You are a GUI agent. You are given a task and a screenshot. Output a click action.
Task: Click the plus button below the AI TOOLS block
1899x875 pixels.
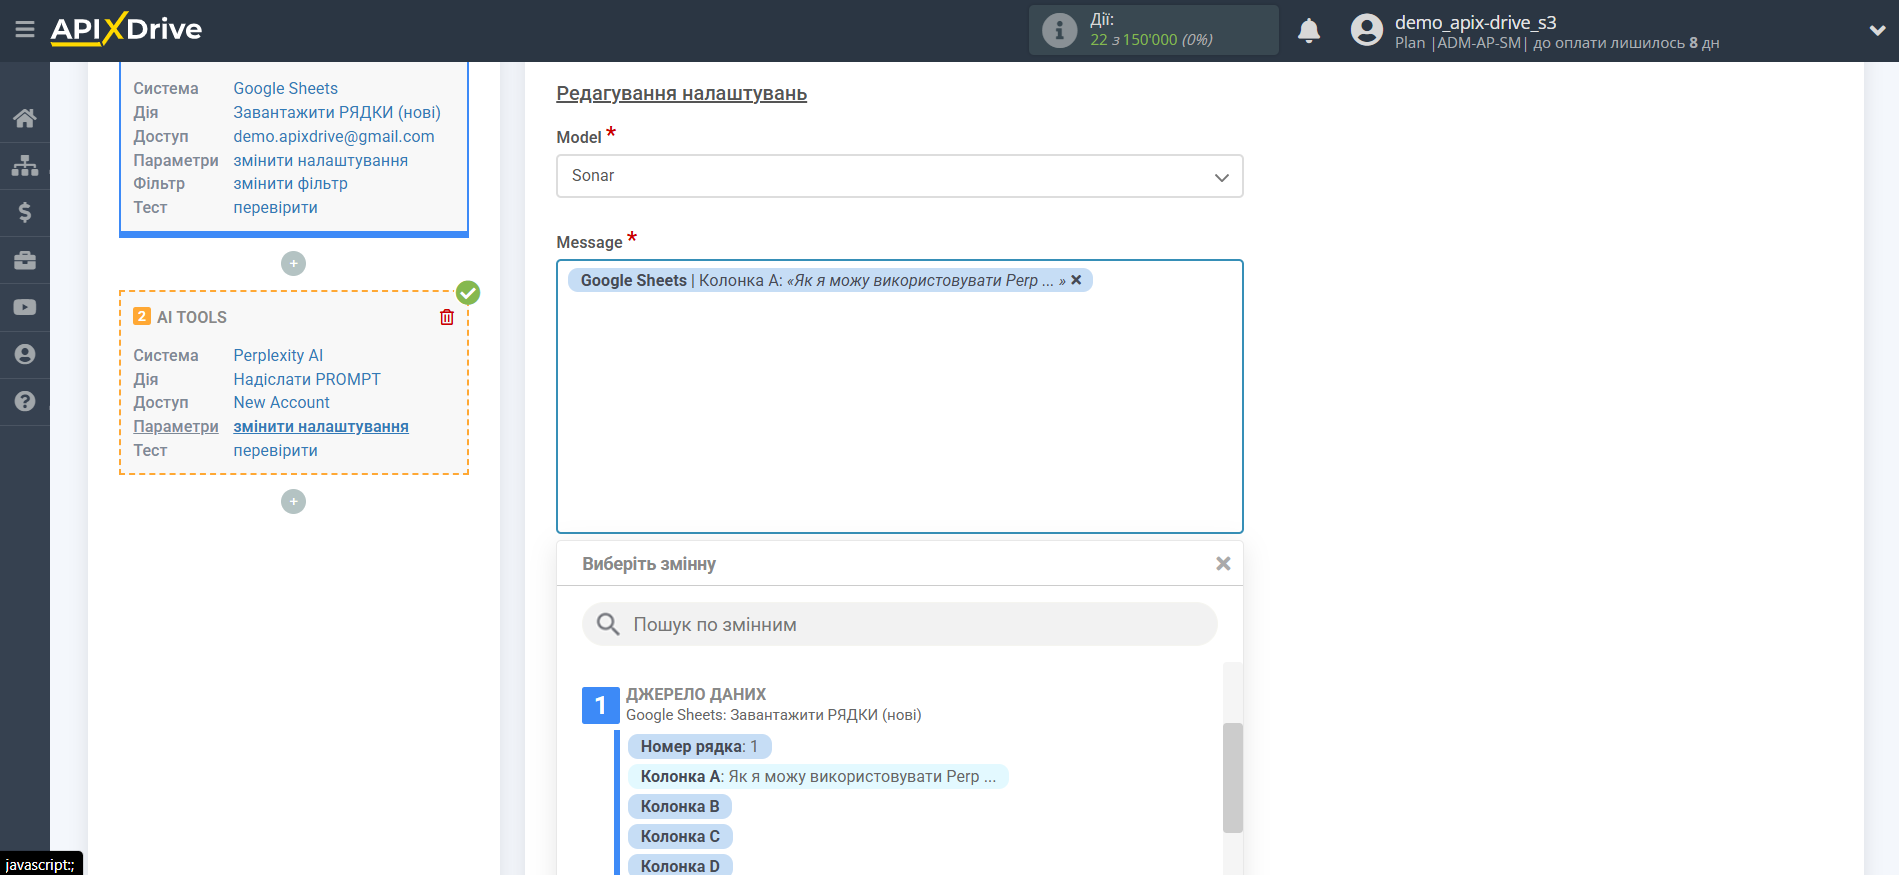point(293,501)
